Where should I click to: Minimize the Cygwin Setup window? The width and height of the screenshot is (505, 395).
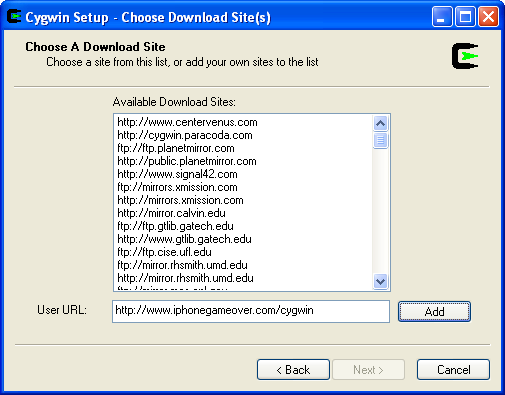pyautogui.click(x=442, y=16)
